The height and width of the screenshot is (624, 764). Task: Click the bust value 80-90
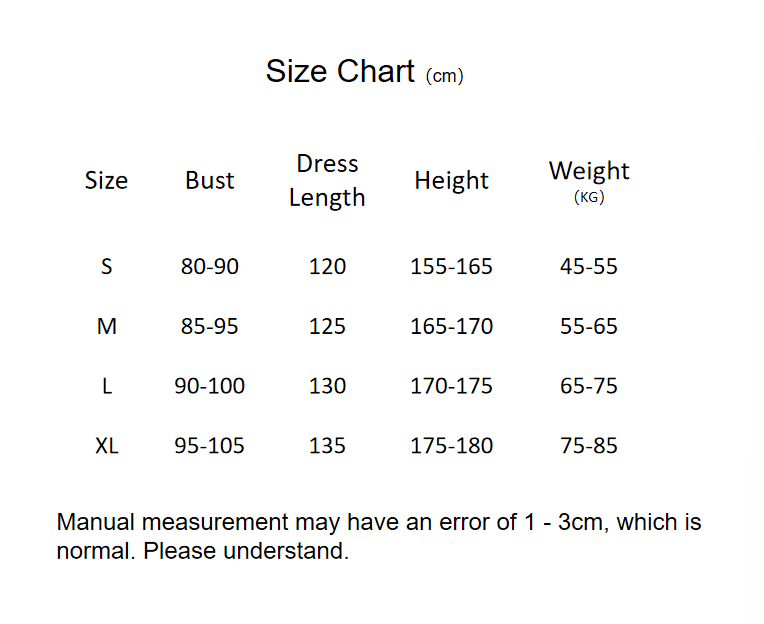210,266
